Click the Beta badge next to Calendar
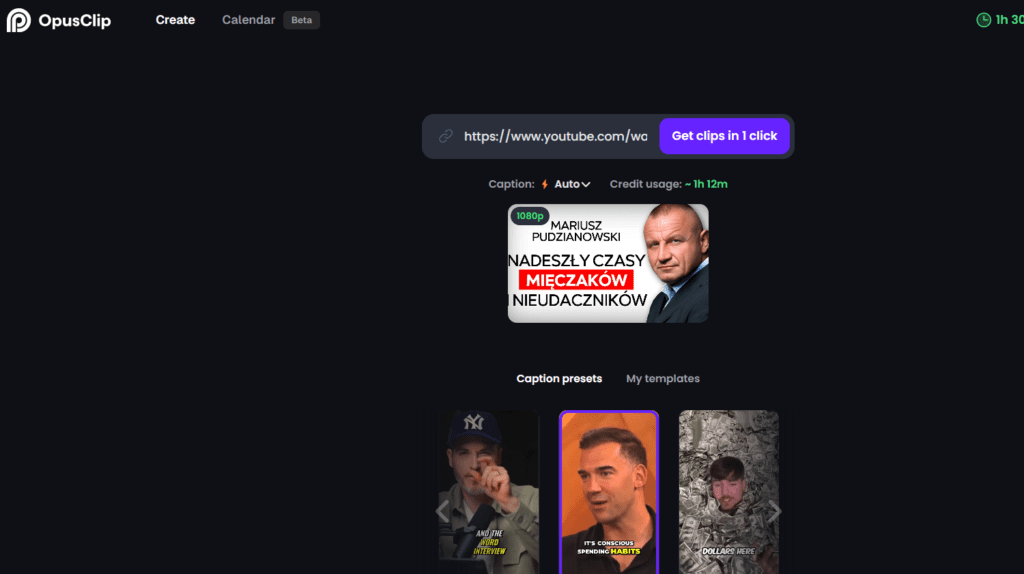This screenshot has height=574, width=1024. click(301, 20)
